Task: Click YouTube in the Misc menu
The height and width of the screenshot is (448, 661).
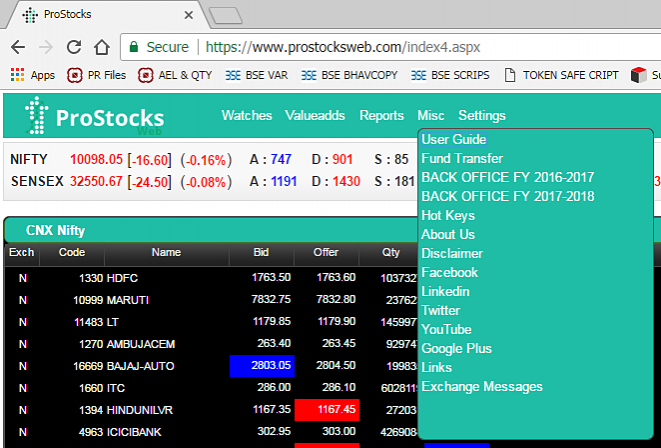Action: tap(446, 329)
